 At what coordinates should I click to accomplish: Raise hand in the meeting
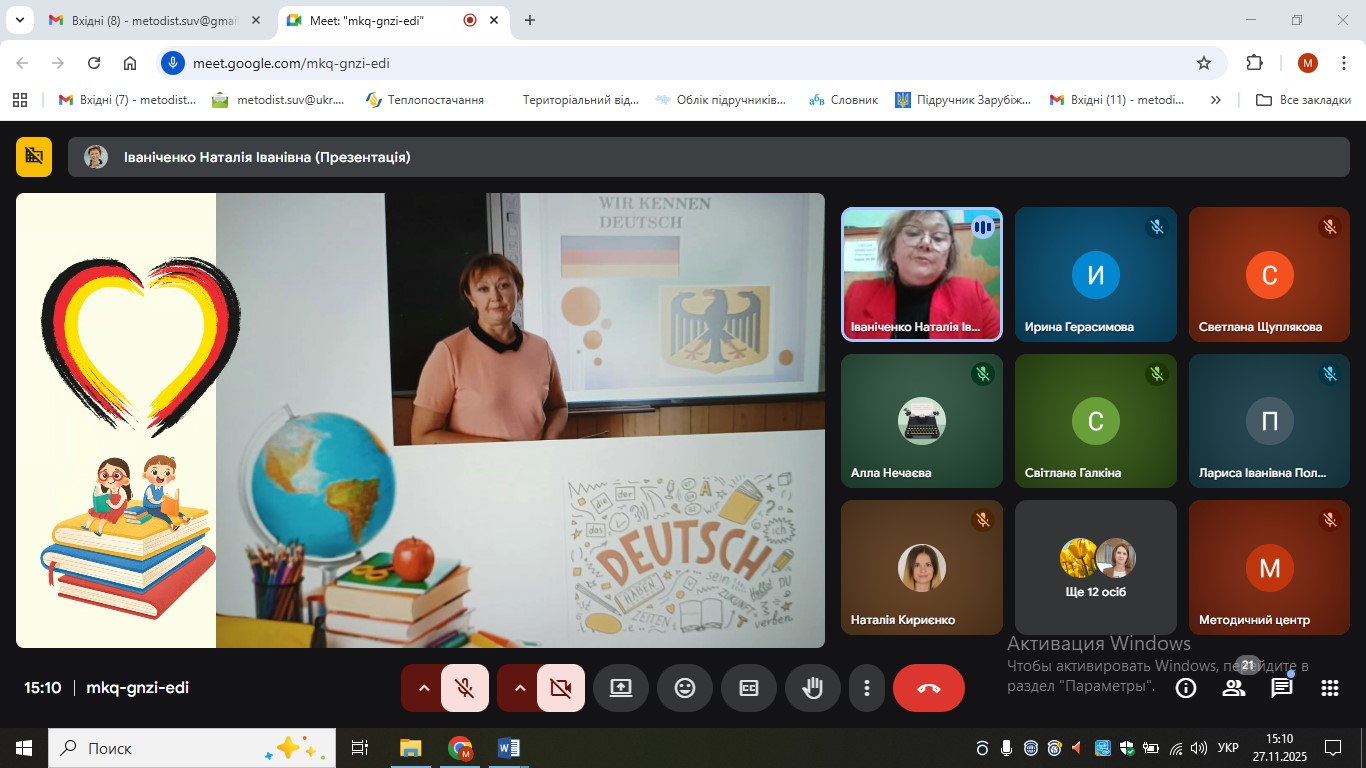tap(813, 688)
